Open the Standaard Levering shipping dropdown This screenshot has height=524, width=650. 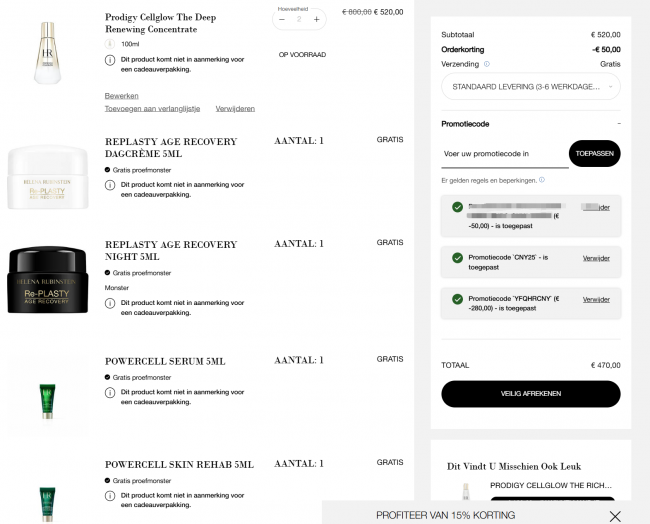coord(531,87)
